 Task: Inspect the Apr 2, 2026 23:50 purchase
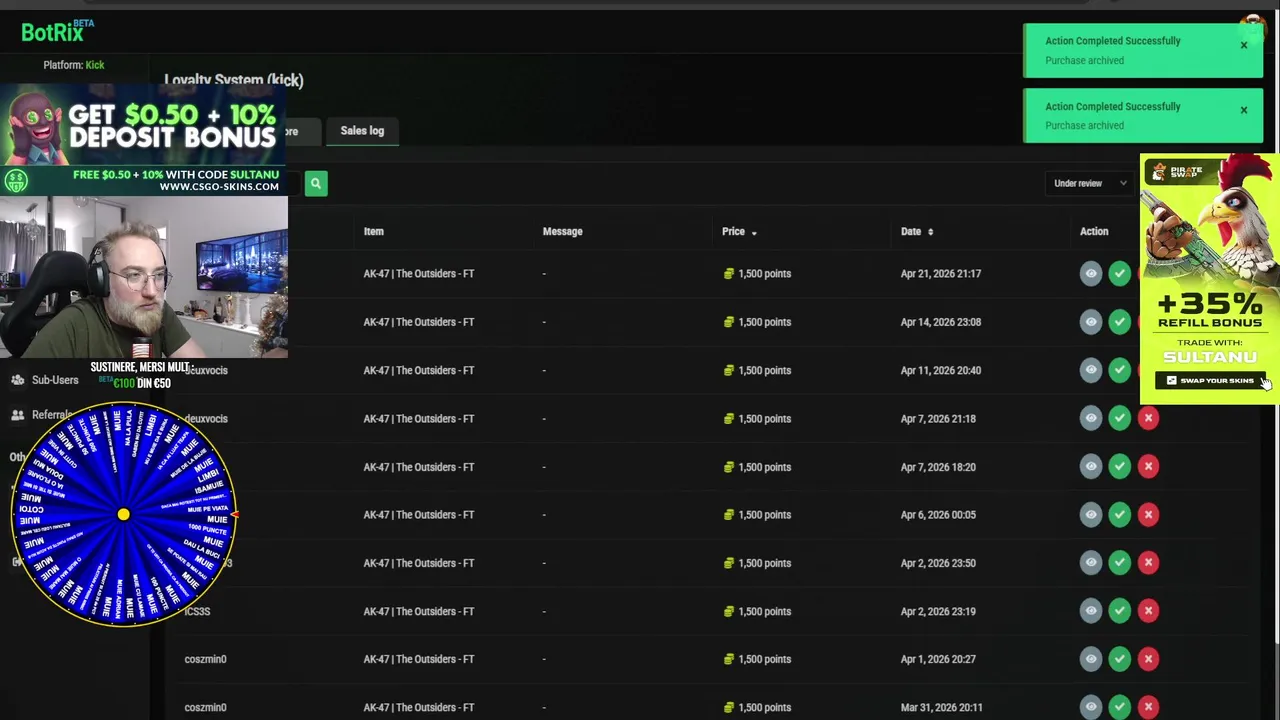coord(1091,562)
